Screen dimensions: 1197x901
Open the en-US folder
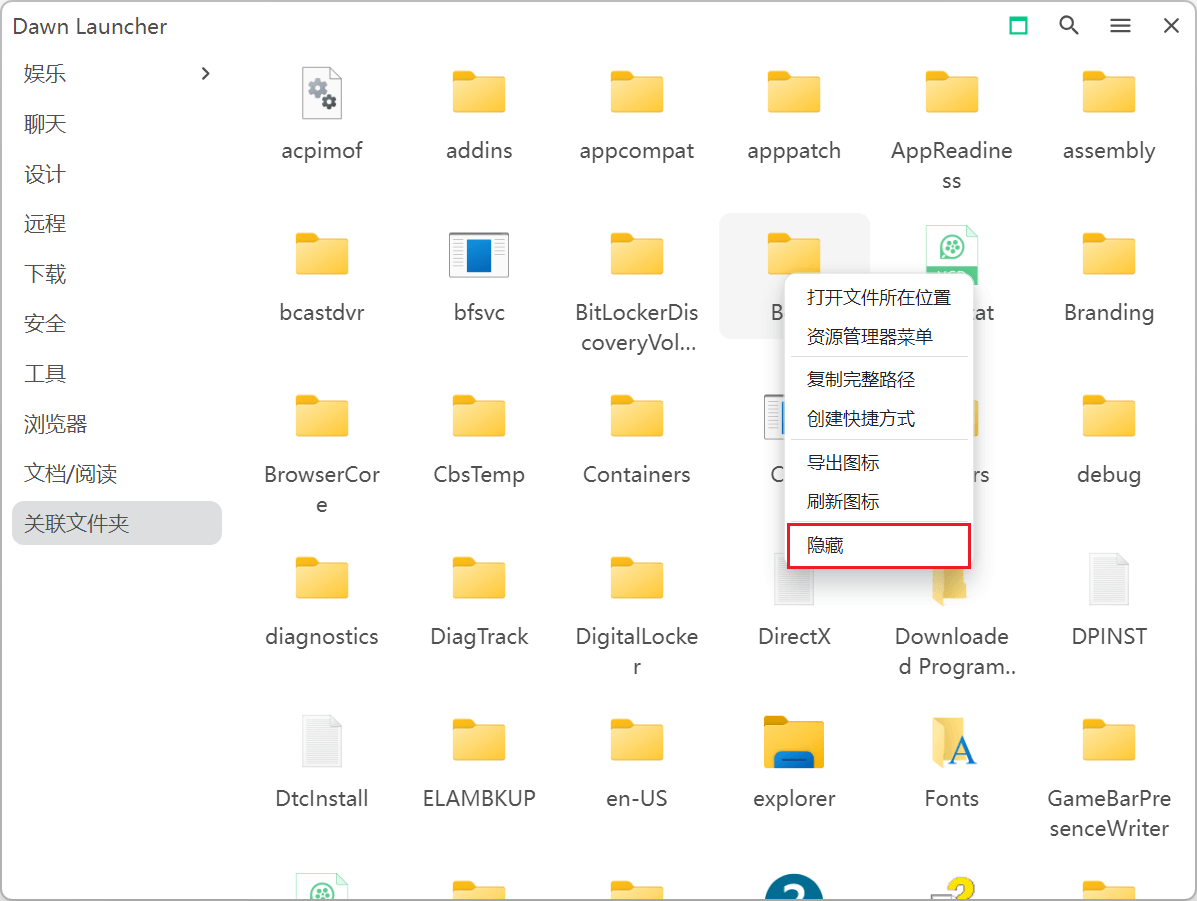click(x=637, y=740)
